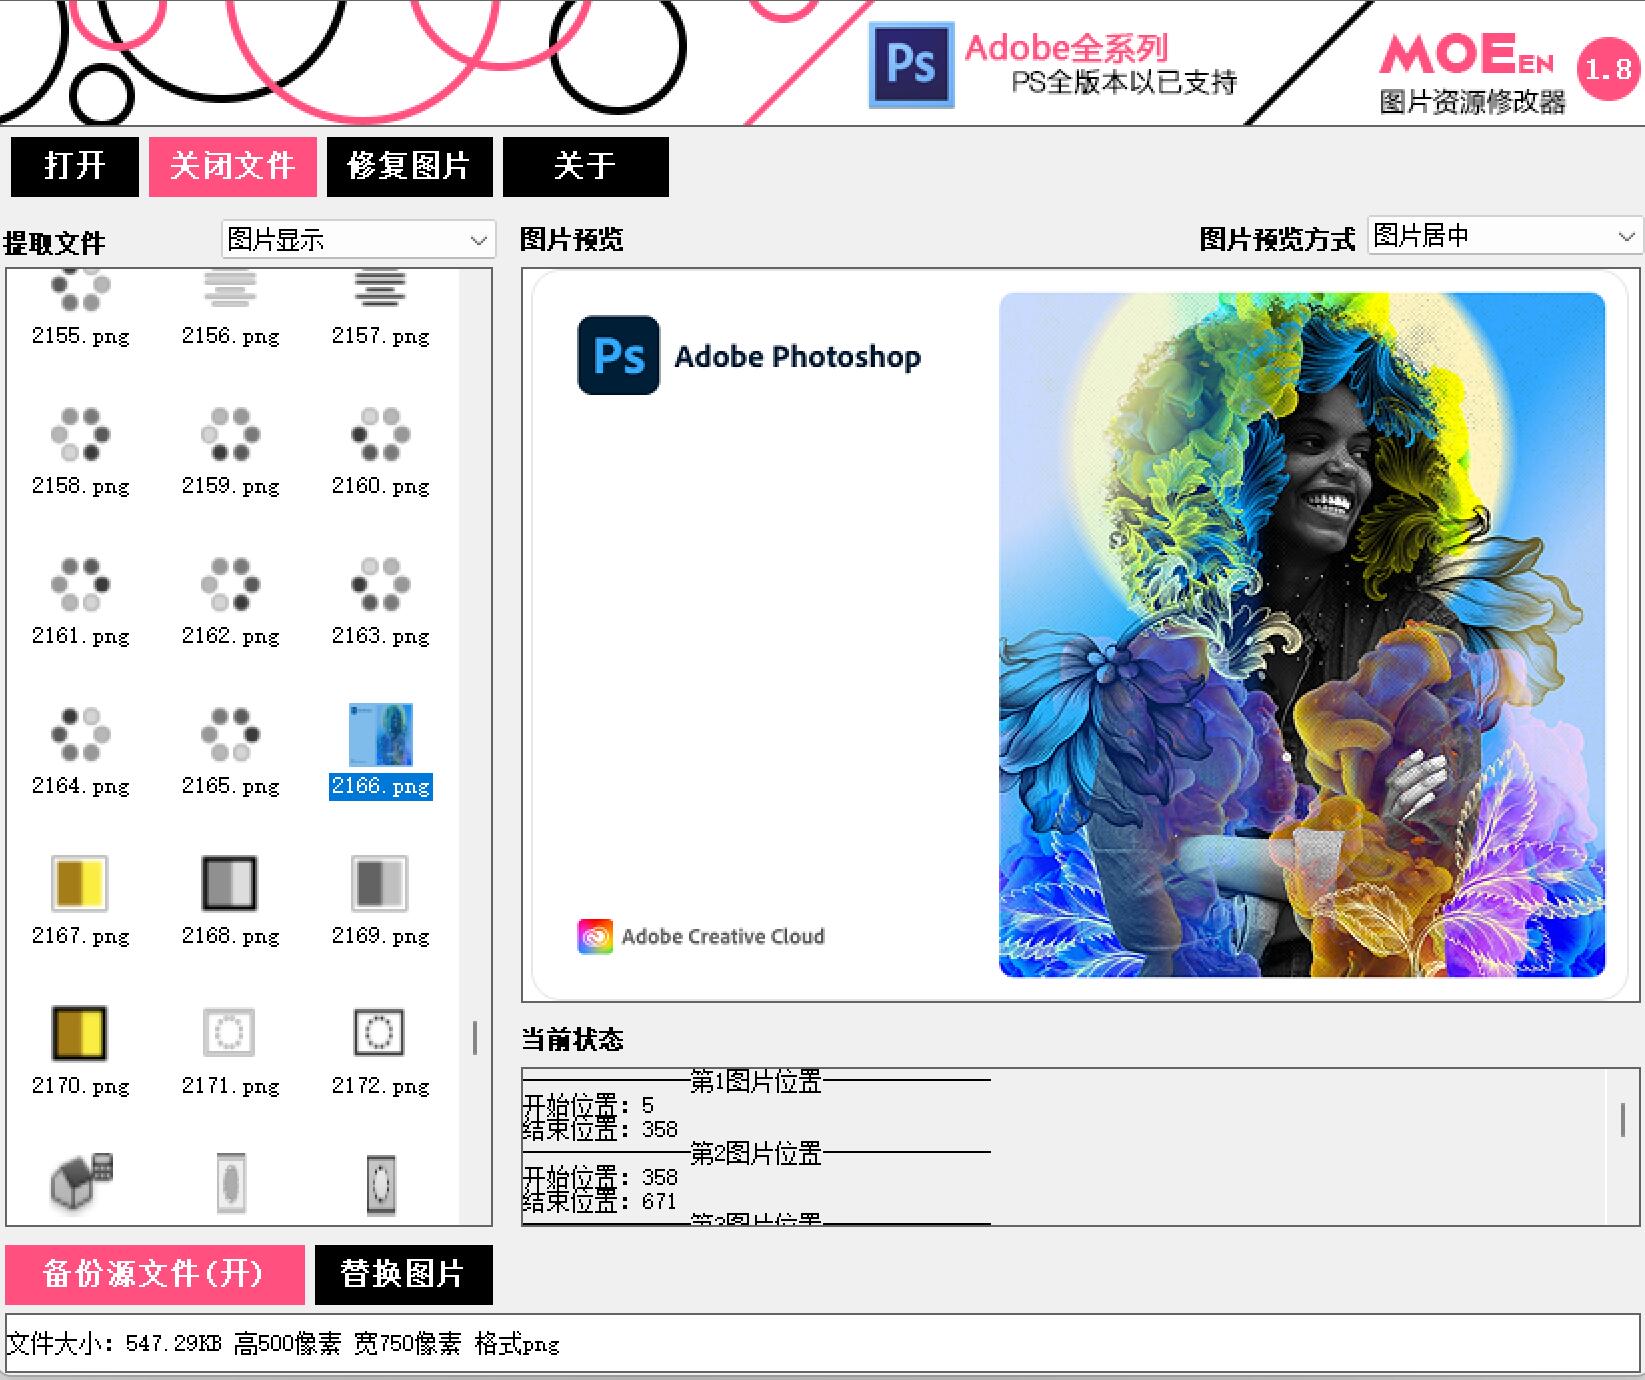The image size is (1645, 1380).
Task: Click the 1.8 version badge
Action: pyautogui.click(x=1607, y=69)
